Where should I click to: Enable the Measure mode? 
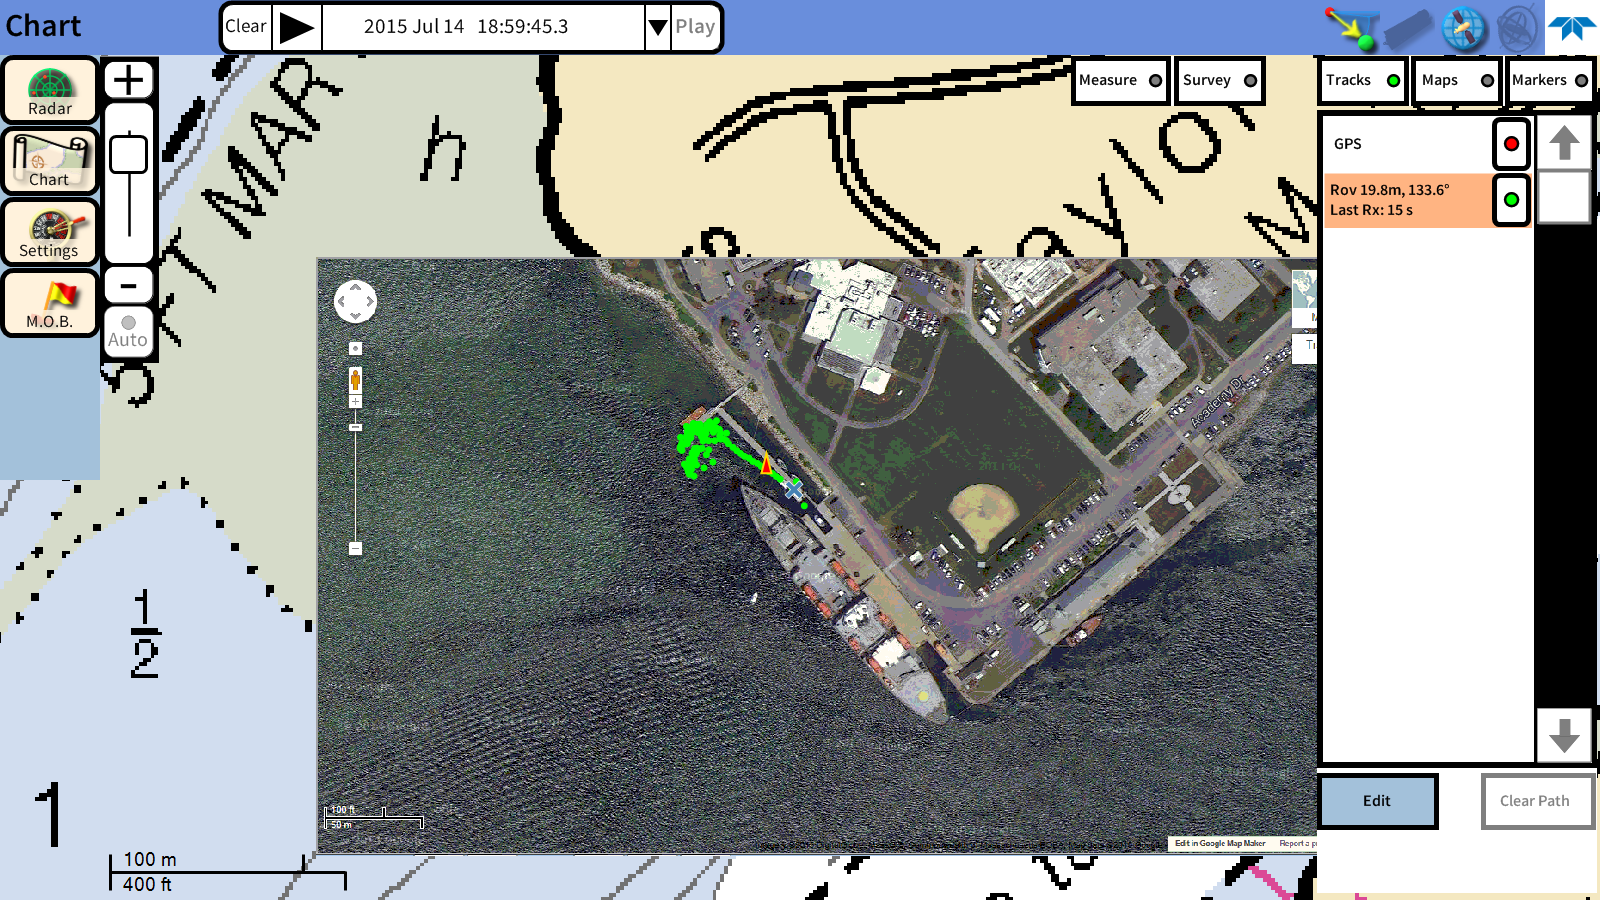[1120, 81]
